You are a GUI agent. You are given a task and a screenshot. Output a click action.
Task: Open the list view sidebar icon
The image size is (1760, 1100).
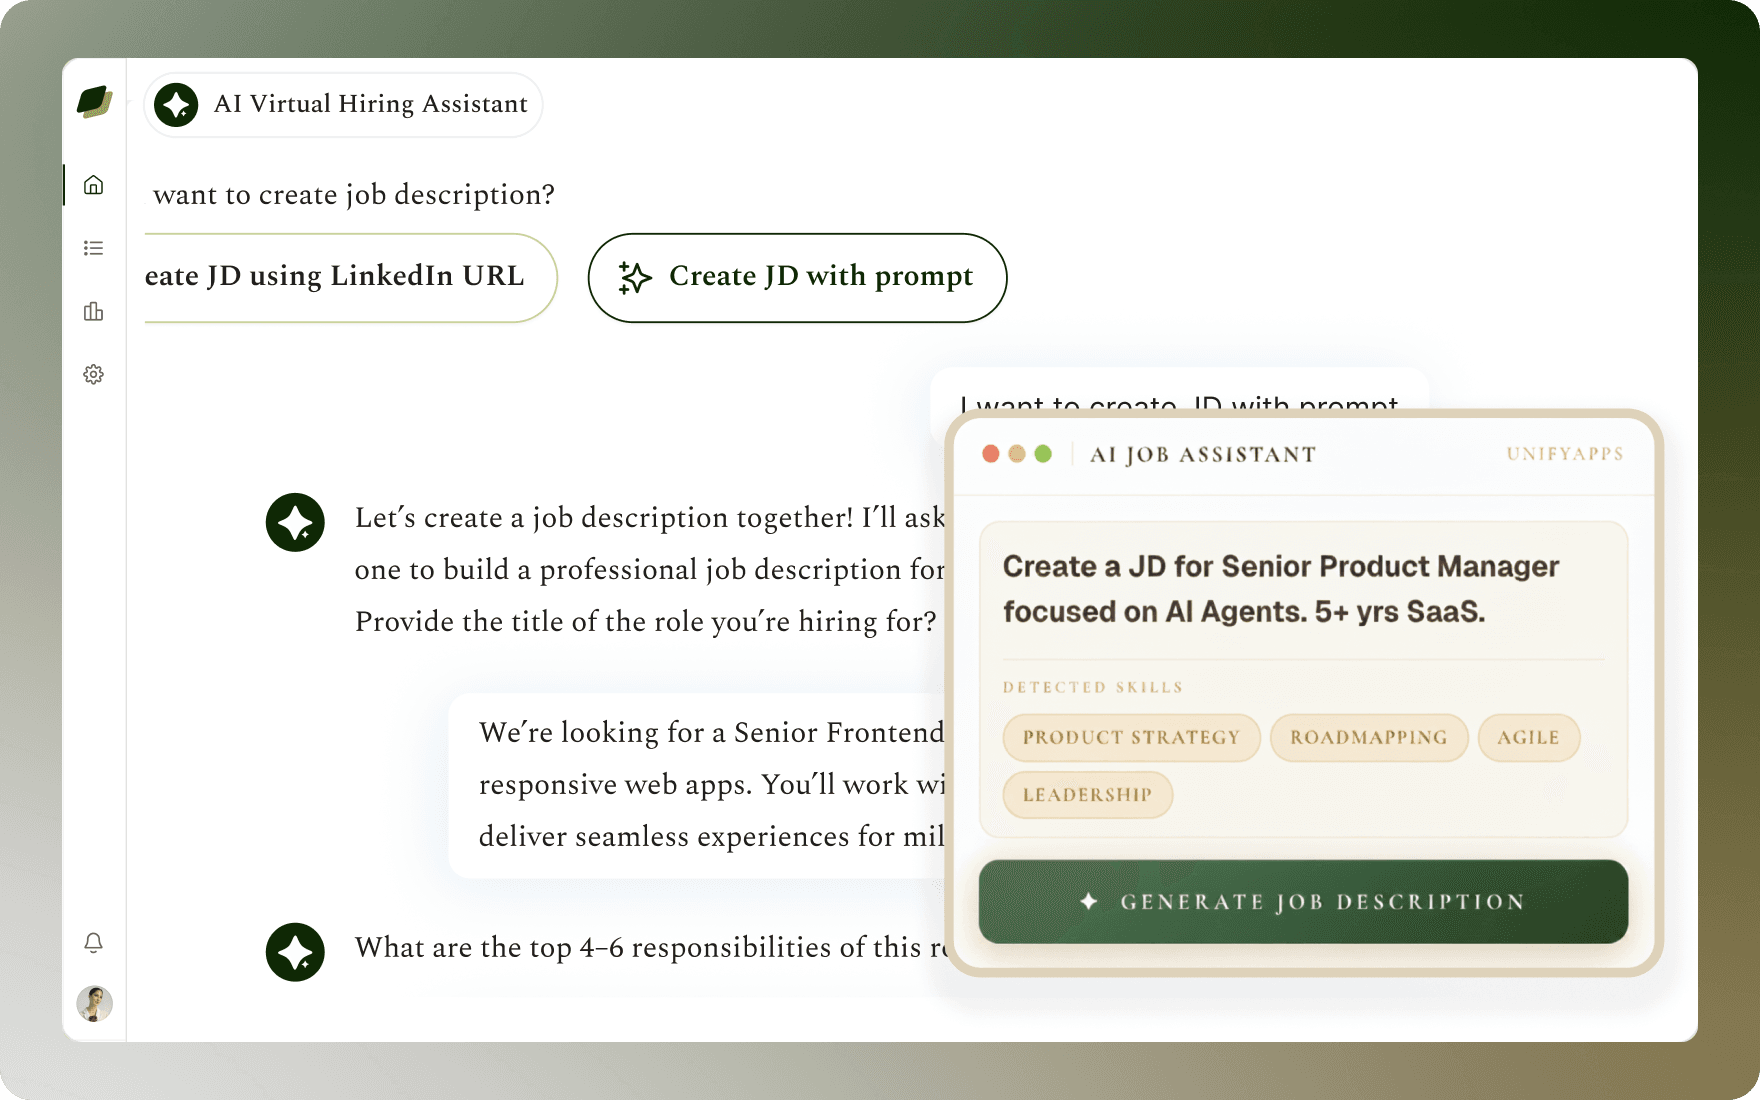(94, 248)
